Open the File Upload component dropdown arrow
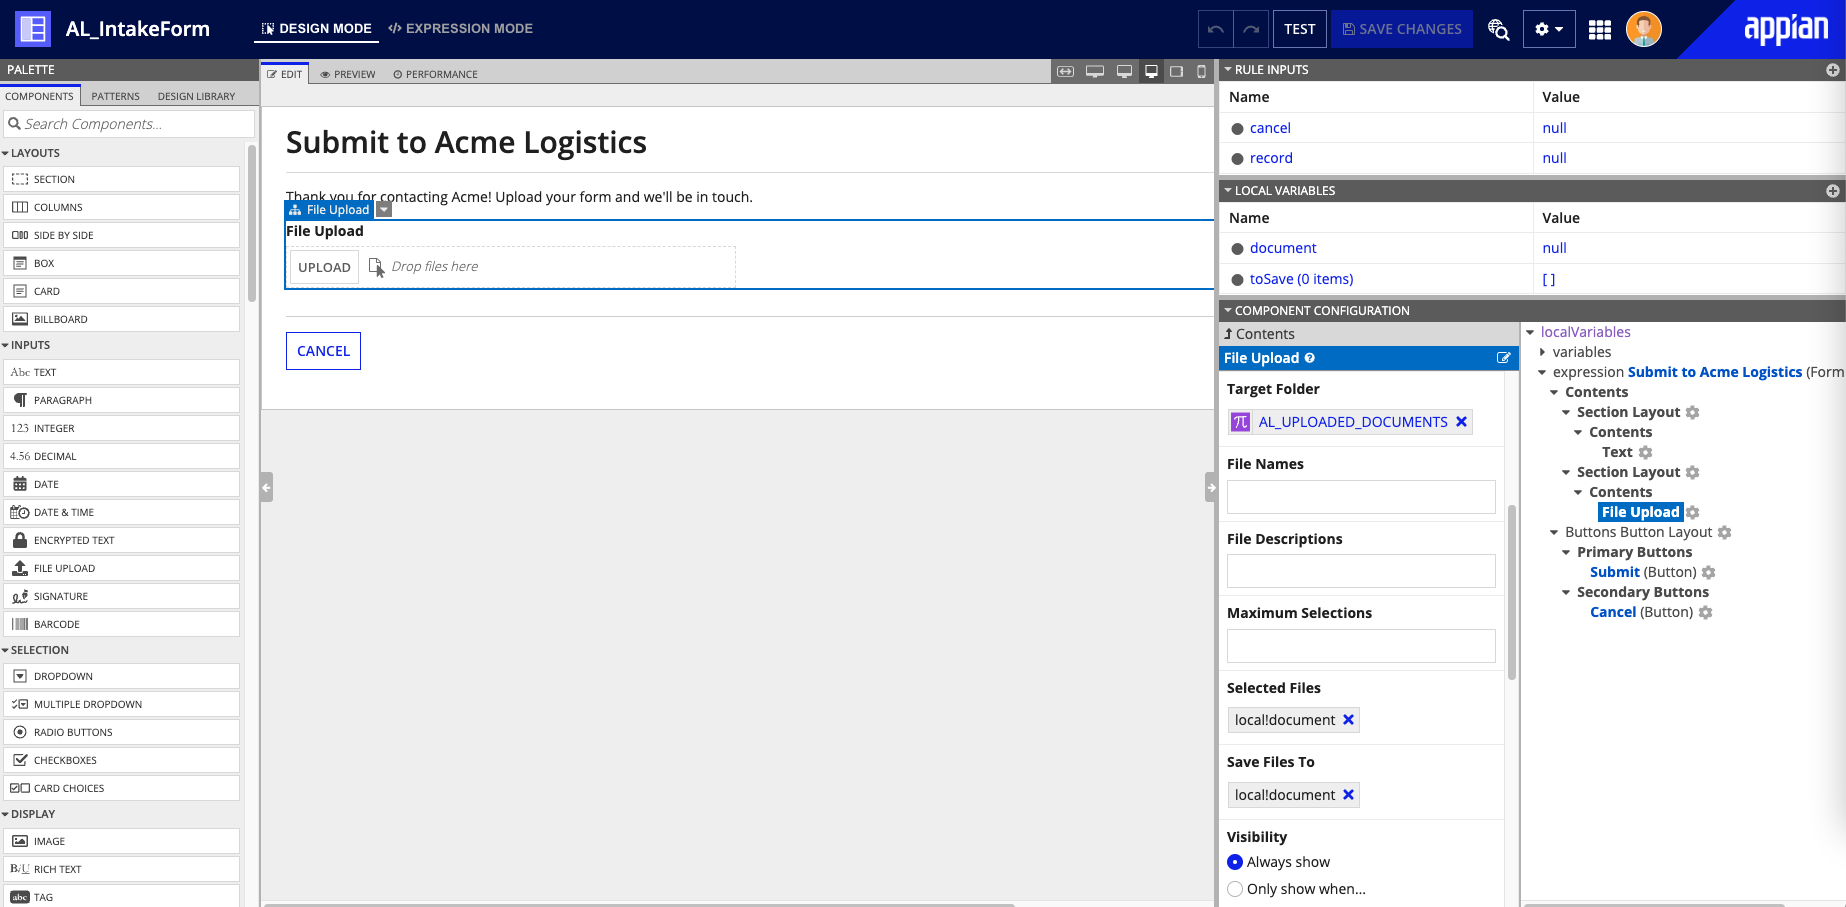The width and height of the screenshot is (1846, 907). (384, 210)
